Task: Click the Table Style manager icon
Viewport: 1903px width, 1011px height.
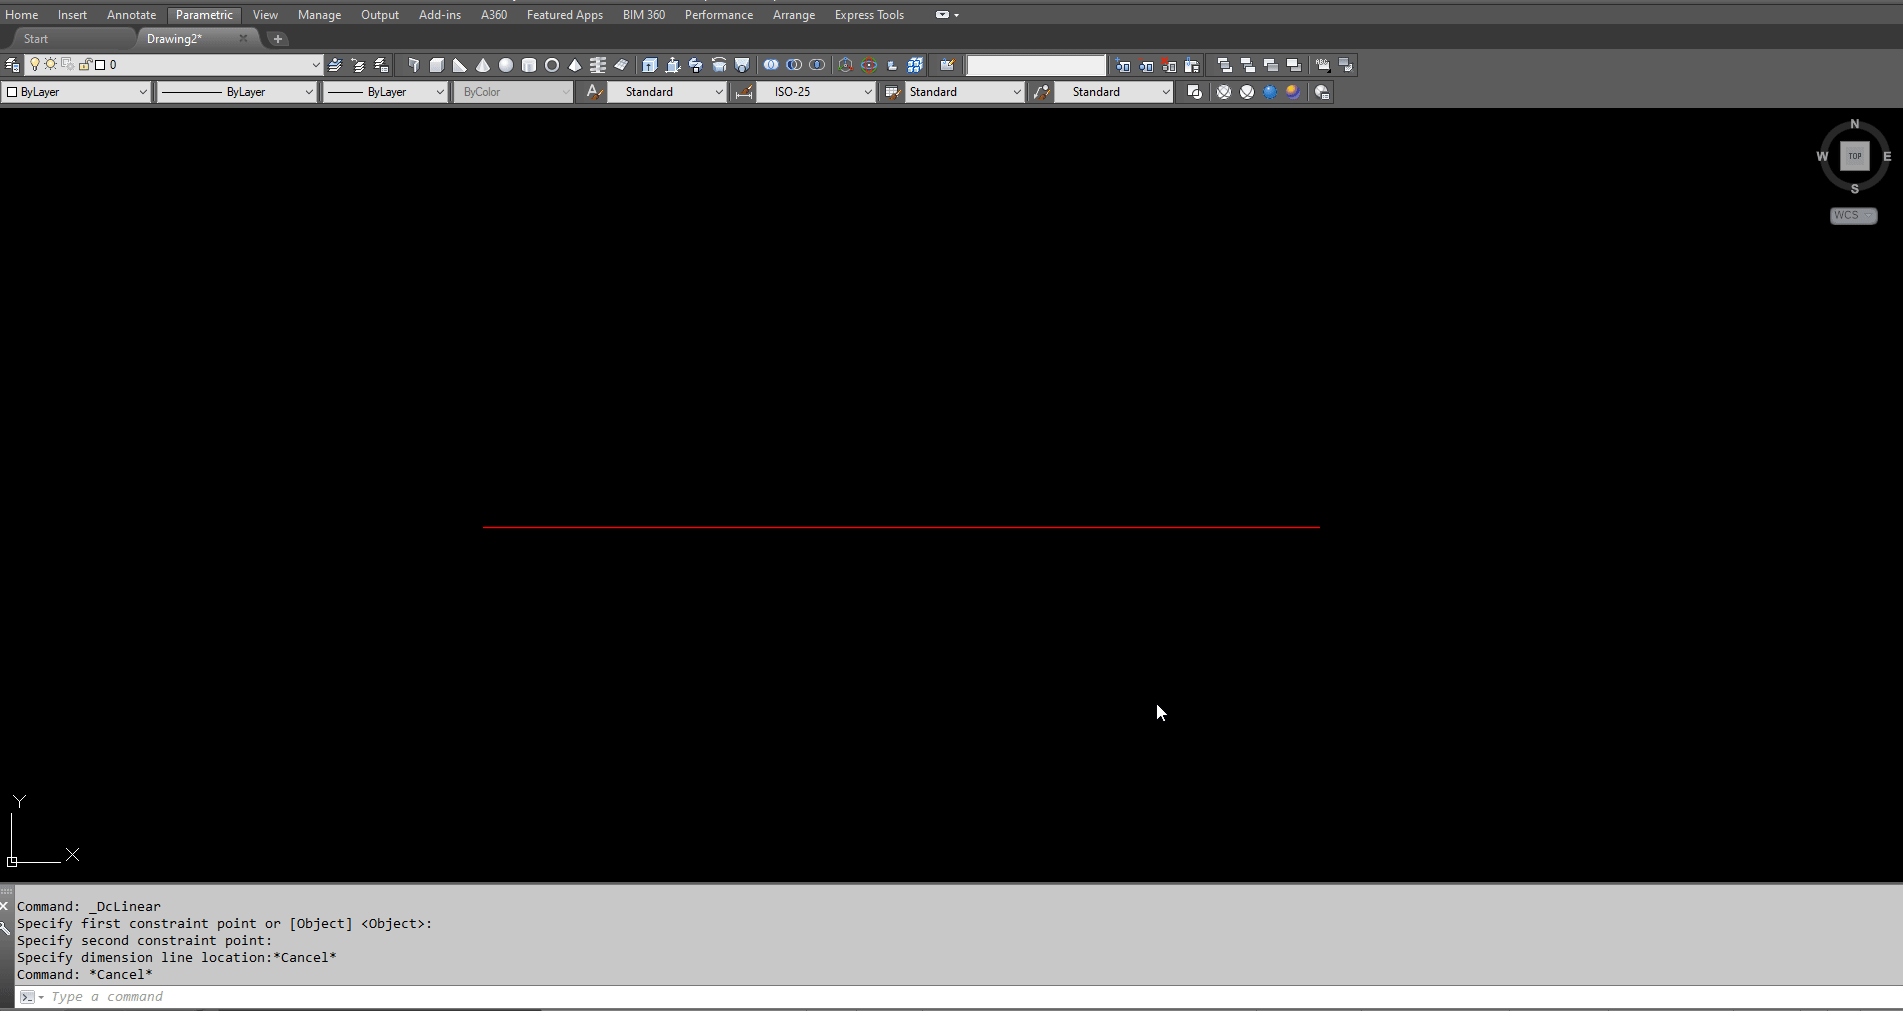Action: [892, 92]
